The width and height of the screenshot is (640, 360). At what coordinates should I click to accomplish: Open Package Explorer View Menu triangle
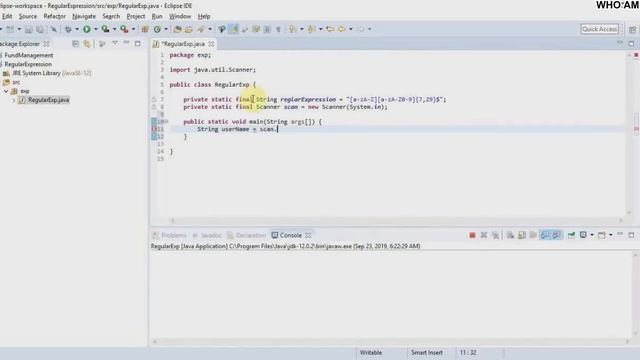(x=115, y=43)
